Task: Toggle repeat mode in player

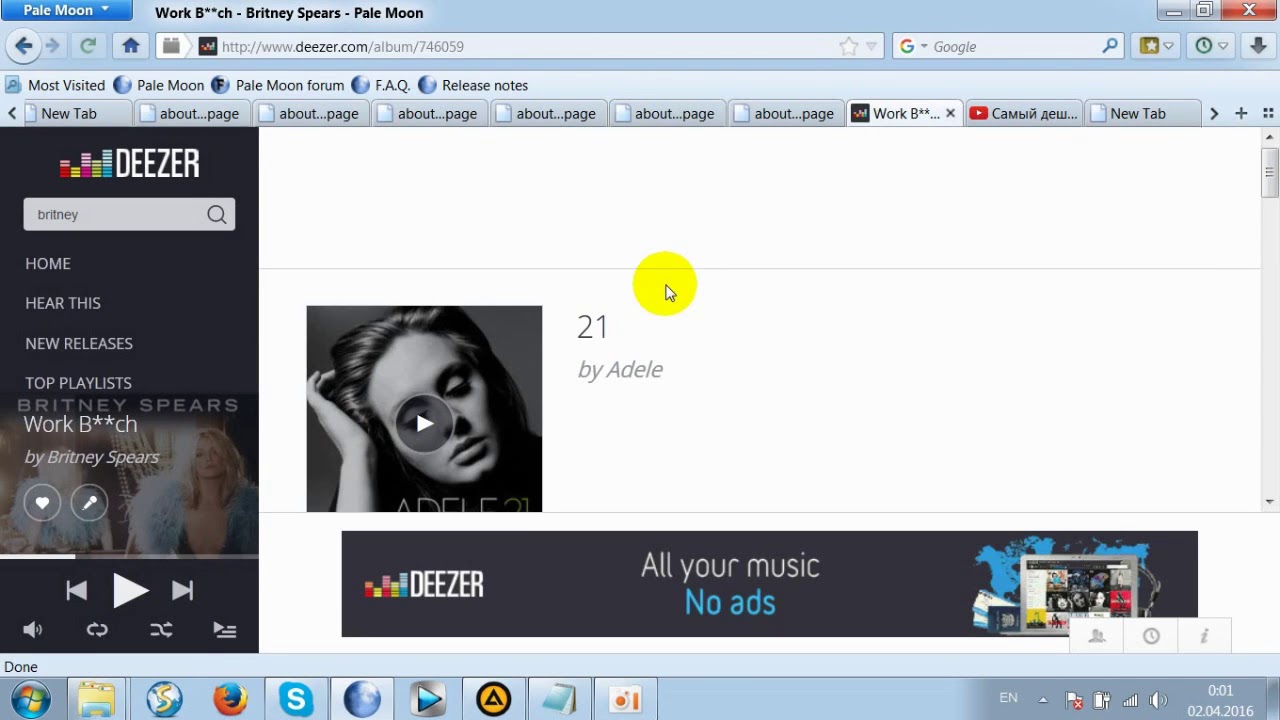Action: click(x=97, y=630)
